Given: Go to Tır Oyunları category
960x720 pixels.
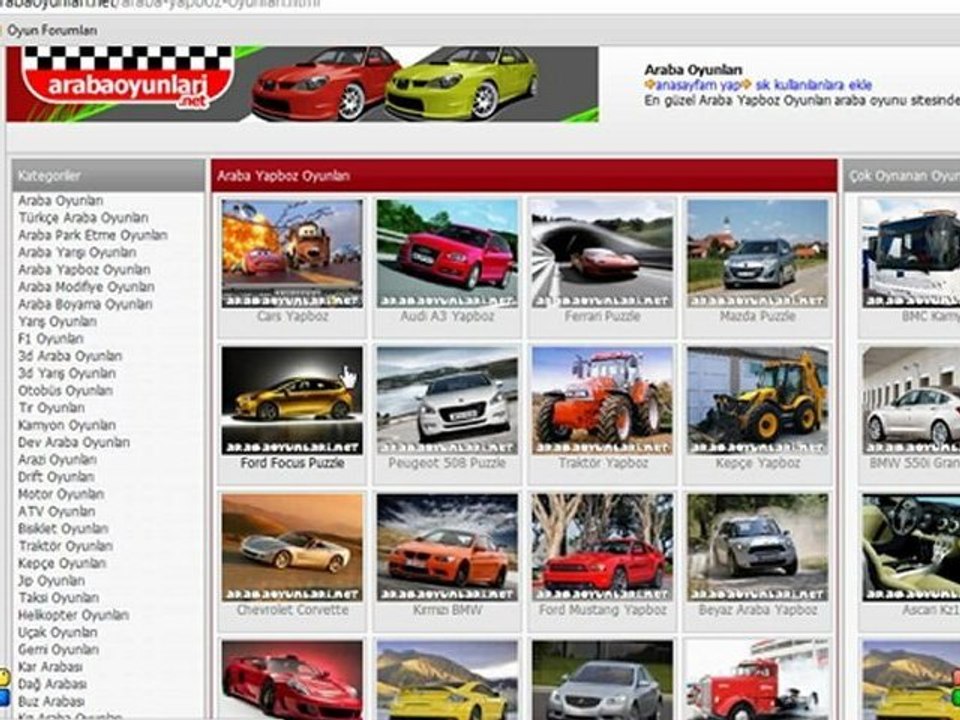Looking at the screenshot, I should pyautogui.click(x=51, y=408).
